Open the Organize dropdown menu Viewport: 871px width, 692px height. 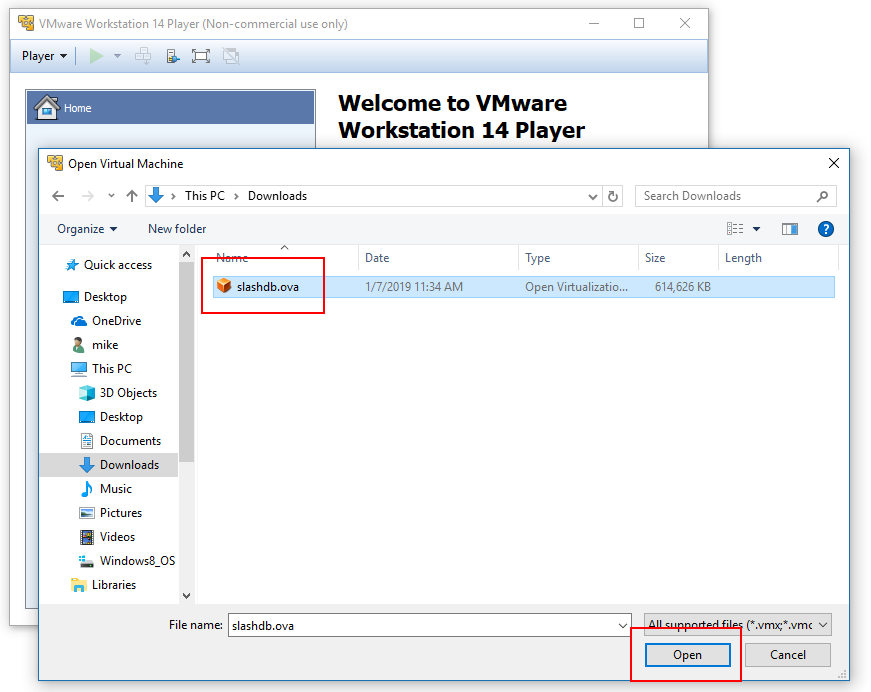coord(87,229)
